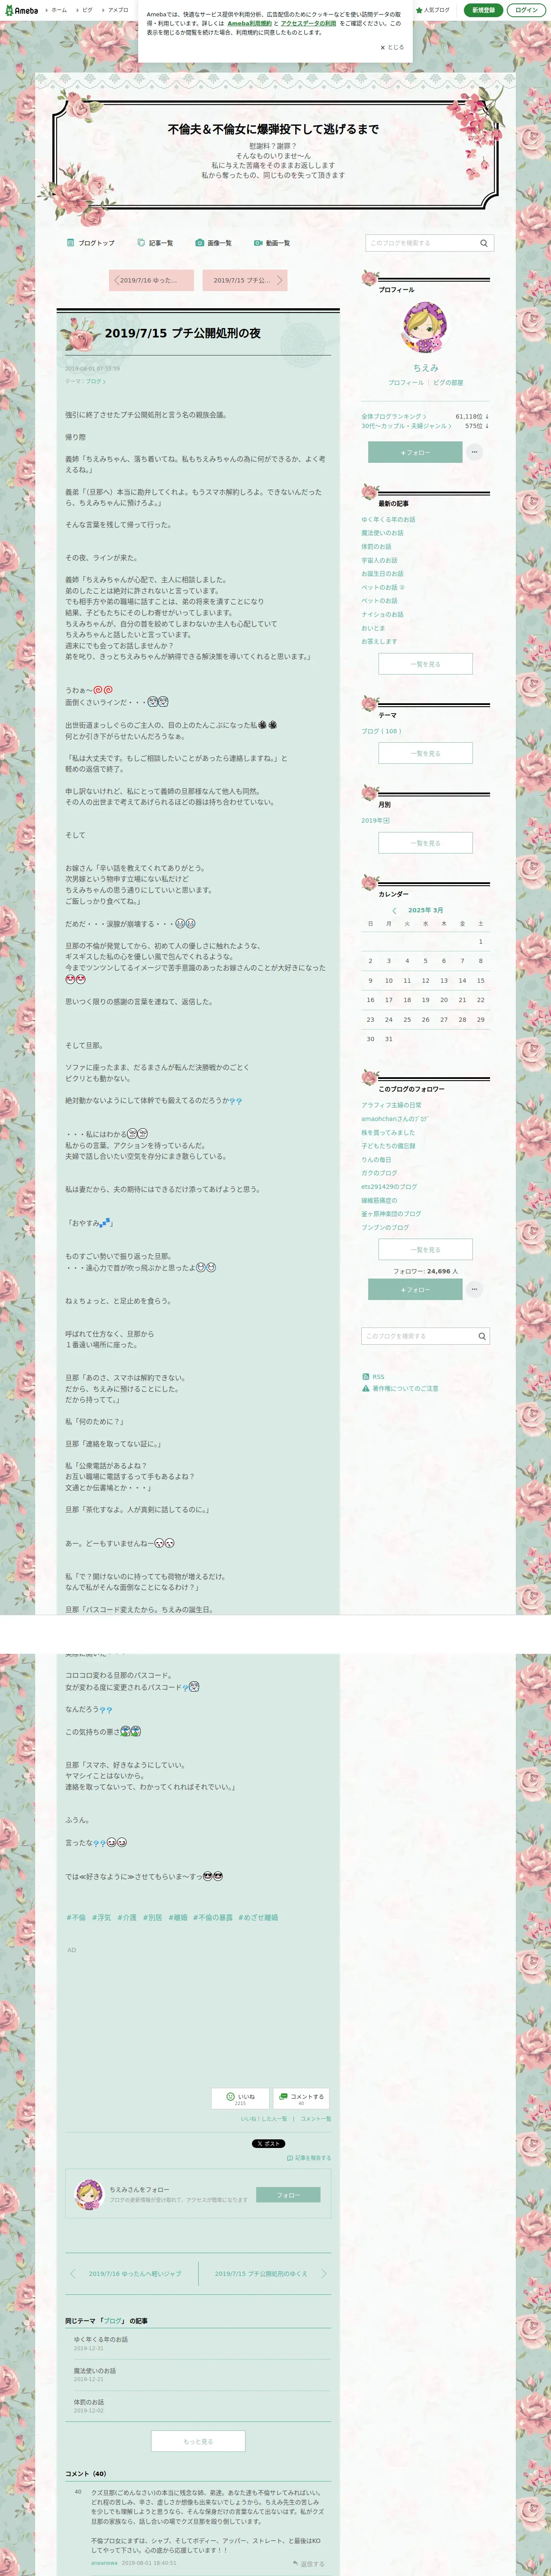Screen dimensions: 551x2576
Task: Close the cookie notice with とじる
Action: (392, 47)
